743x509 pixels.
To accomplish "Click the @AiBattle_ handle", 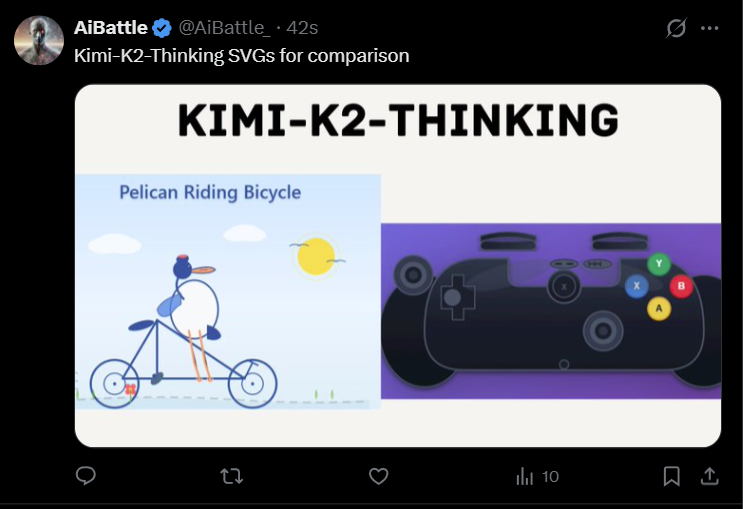I will [225, 27].
